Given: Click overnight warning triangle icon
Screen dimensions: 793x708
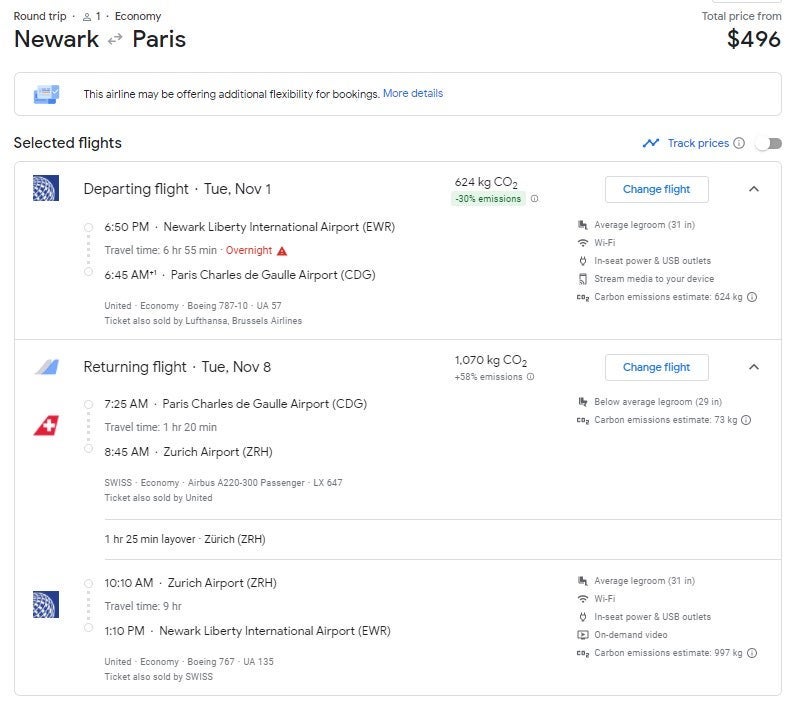Looking at the screenshot, I should [282, 251].
